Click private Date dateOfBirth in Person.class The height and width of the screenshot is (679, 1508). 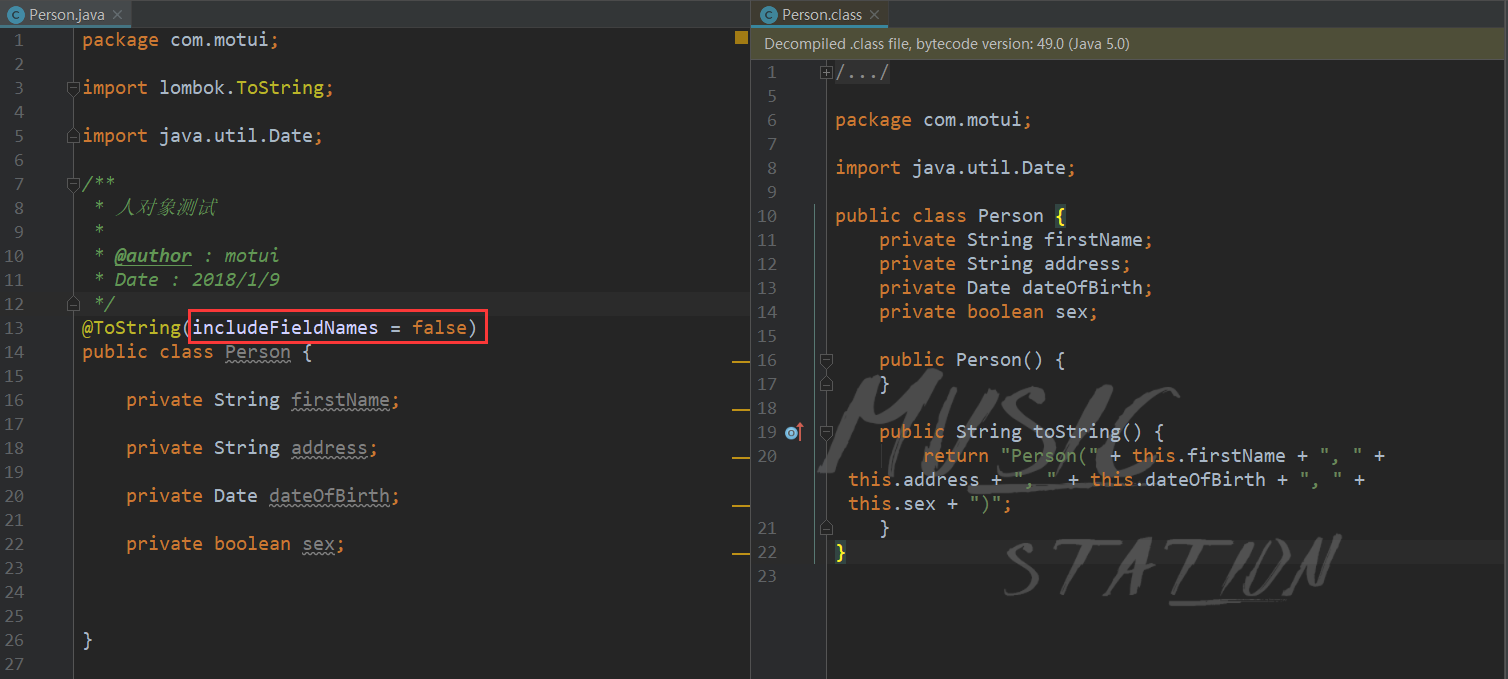click(x=1016, y=288)
